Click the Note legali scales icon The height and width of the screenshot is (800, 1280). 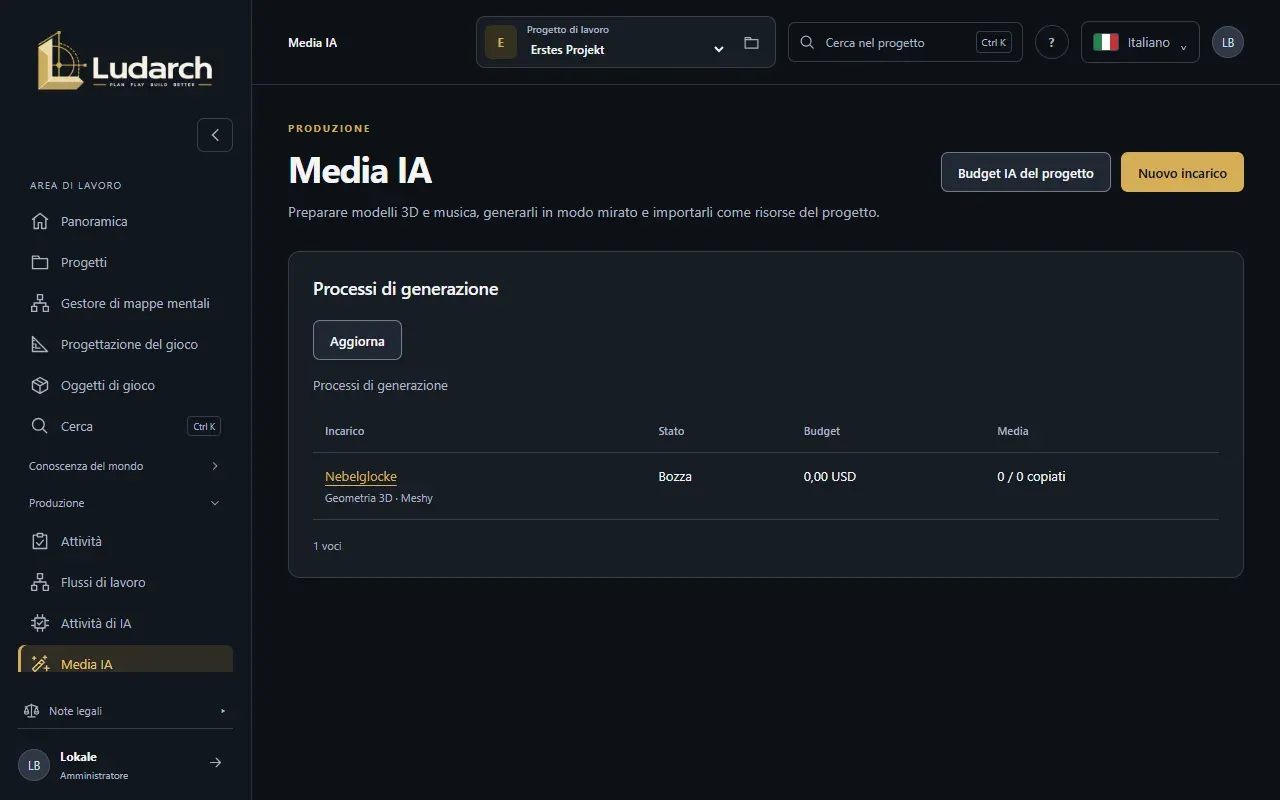click(x=31, y=711)
